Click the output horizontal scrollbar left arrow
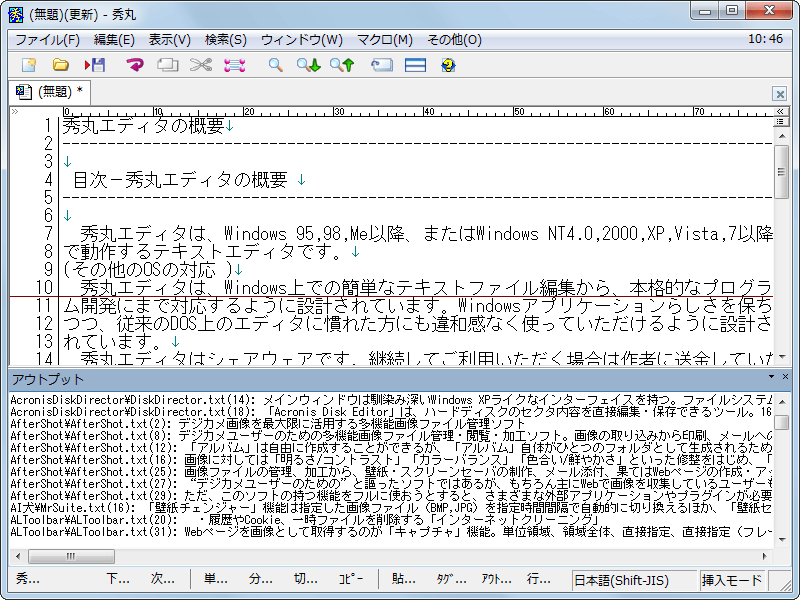This screenshot has width=800, height=600. [x=18, y=556]
